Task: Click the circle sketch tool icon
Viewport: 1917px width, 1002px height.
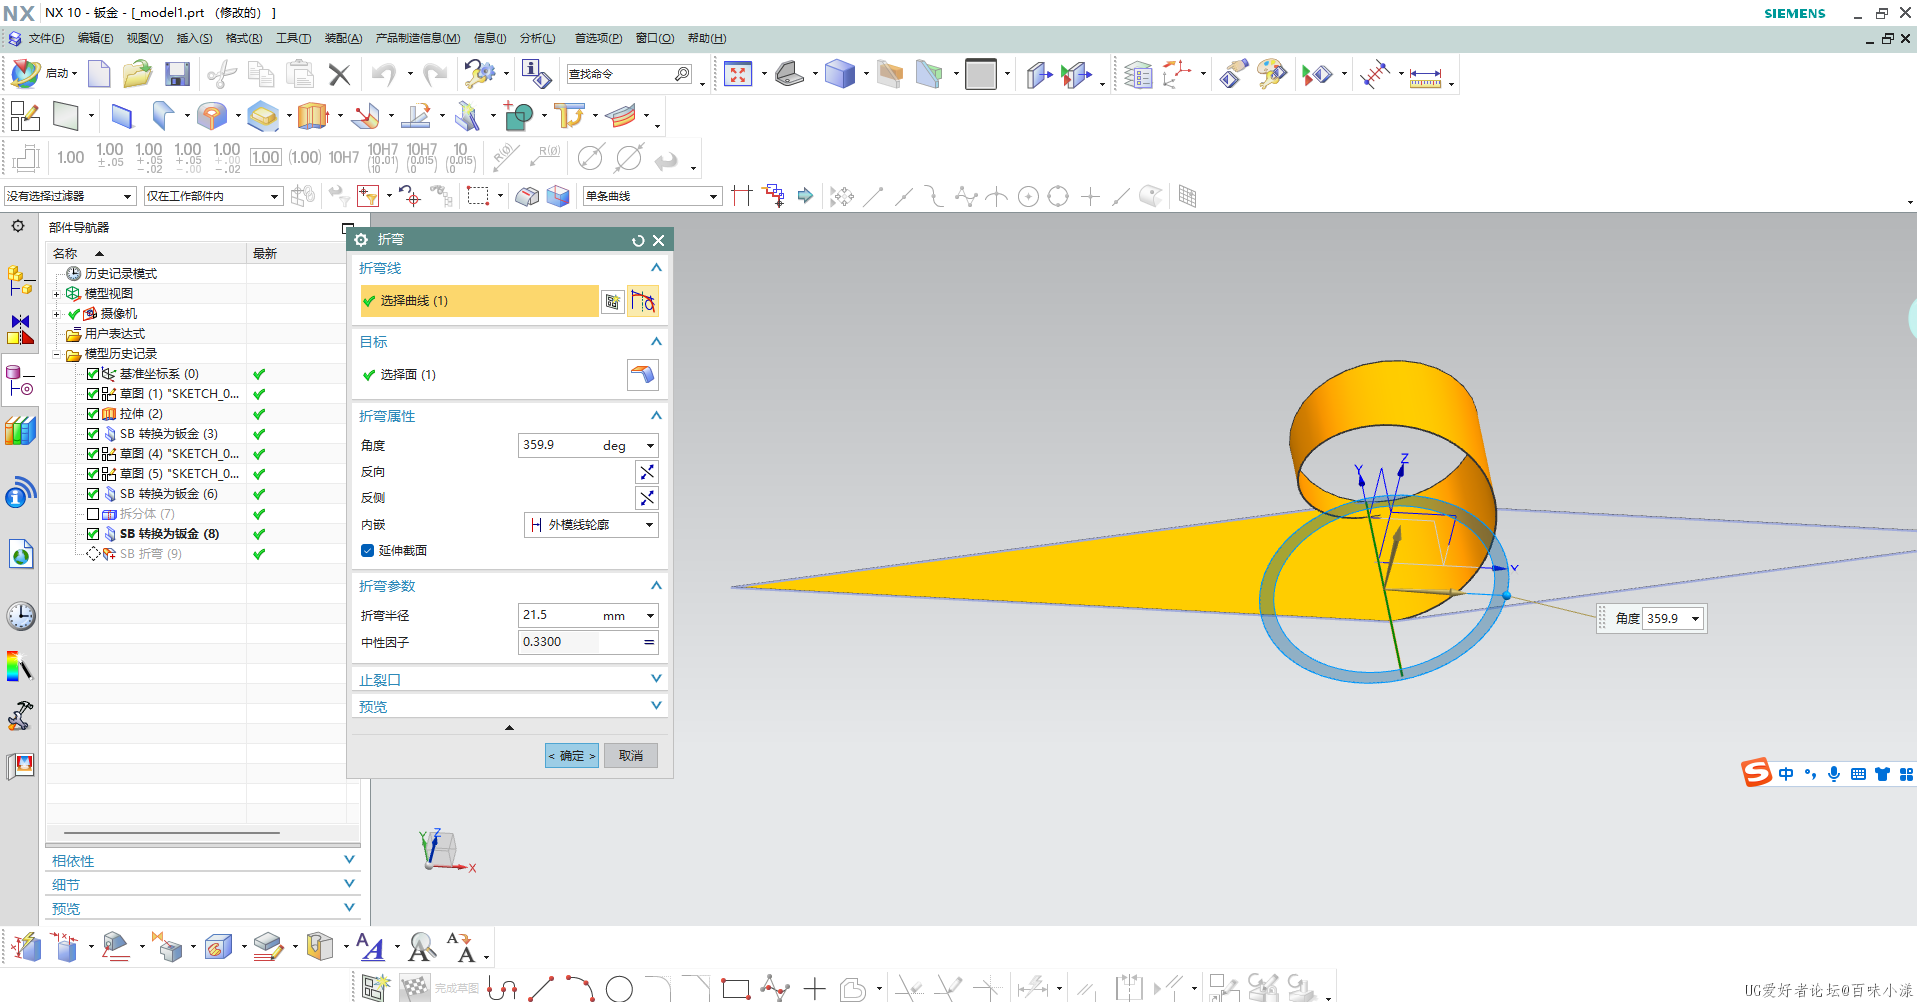Action: click(619, 989)
